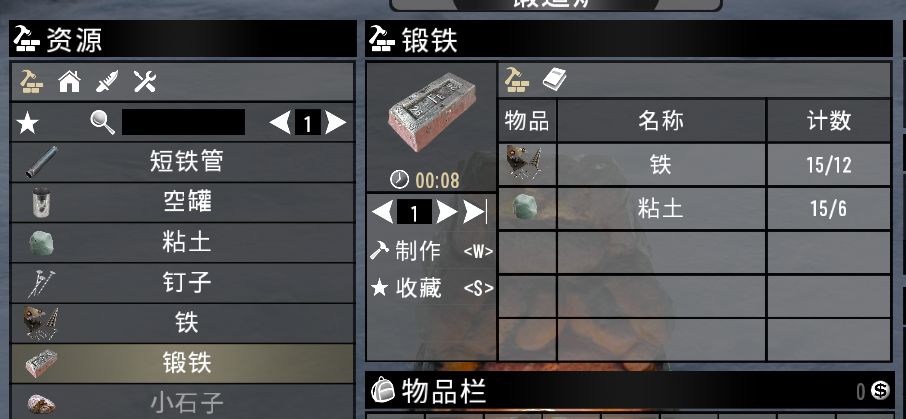Go to next recipe list page
The width and height of the screenshot is (906, 419).
coord(336,123)
